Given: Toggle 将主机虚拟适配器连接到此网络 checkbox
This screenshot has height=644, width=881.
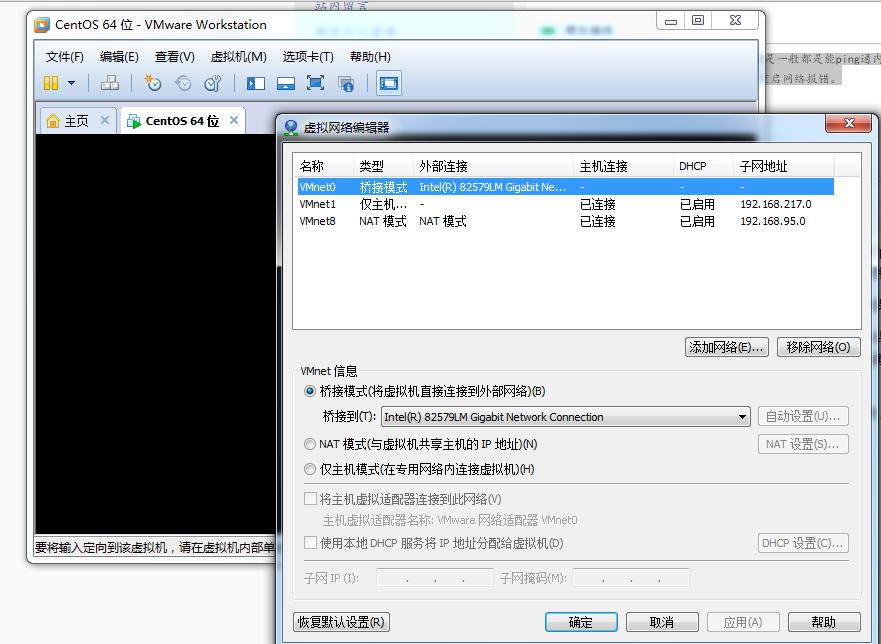Looking at the screenshot, I should click(310, 498).
